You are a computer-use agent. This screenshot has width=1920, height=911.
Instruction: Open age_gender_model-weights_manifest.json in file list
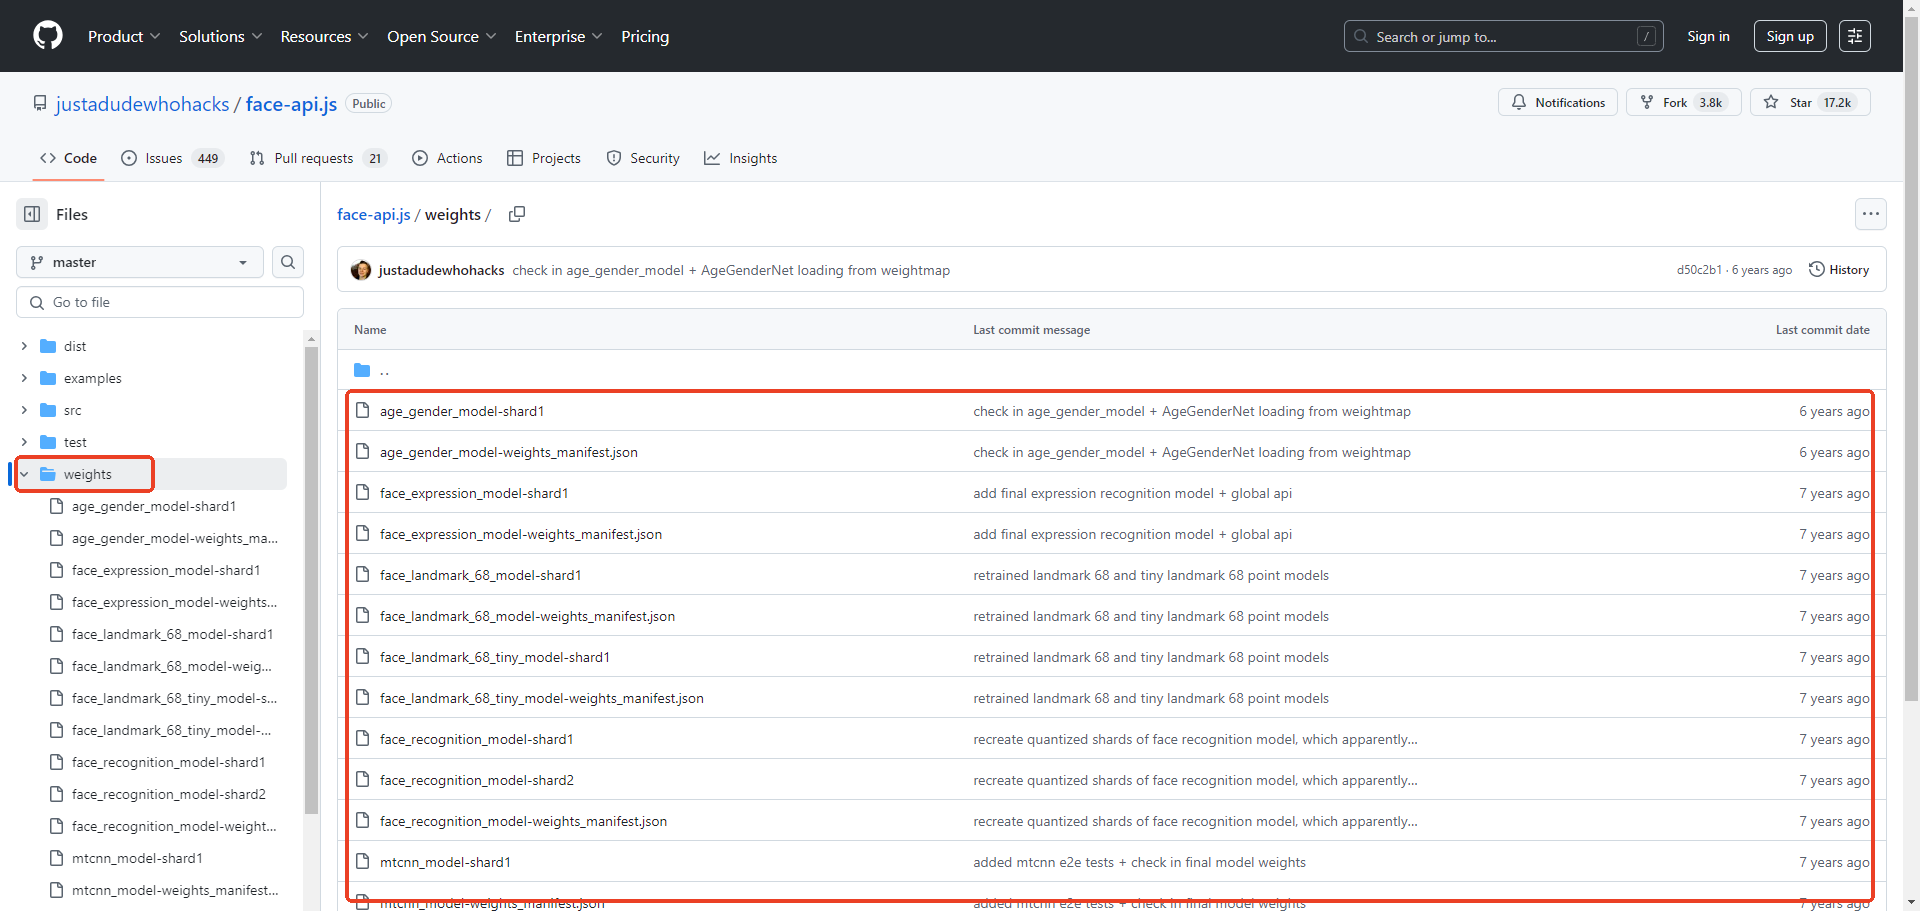pos(509,452)
